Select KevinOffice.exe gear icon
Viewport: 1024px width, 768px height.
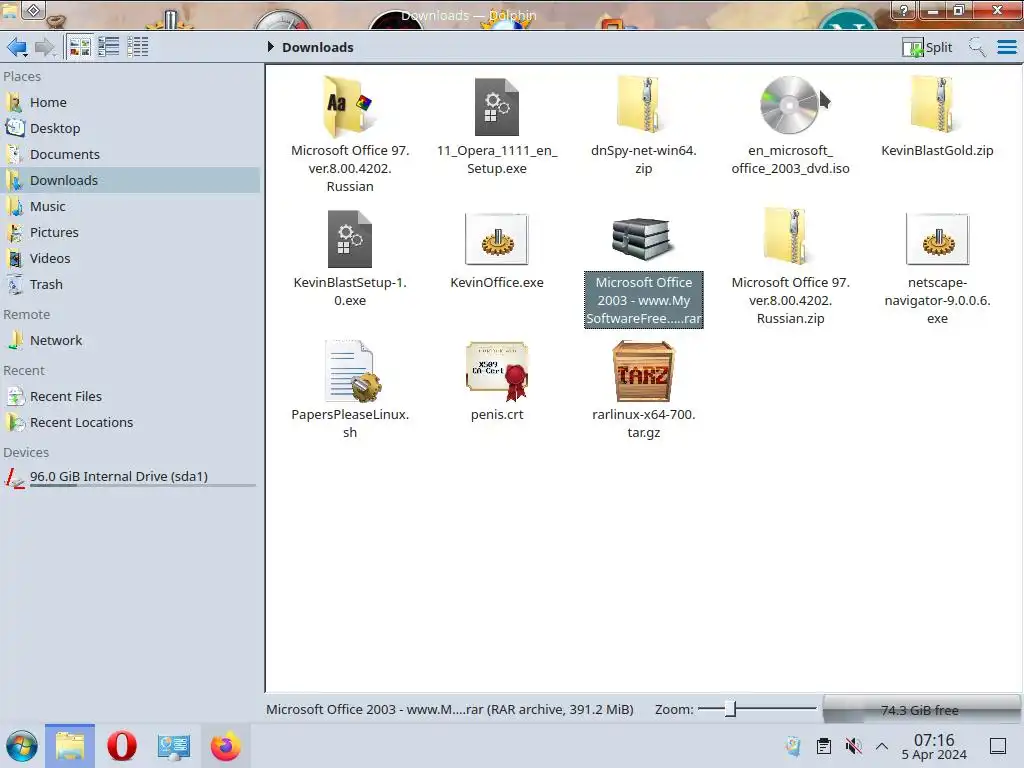(x=497, y=239)
